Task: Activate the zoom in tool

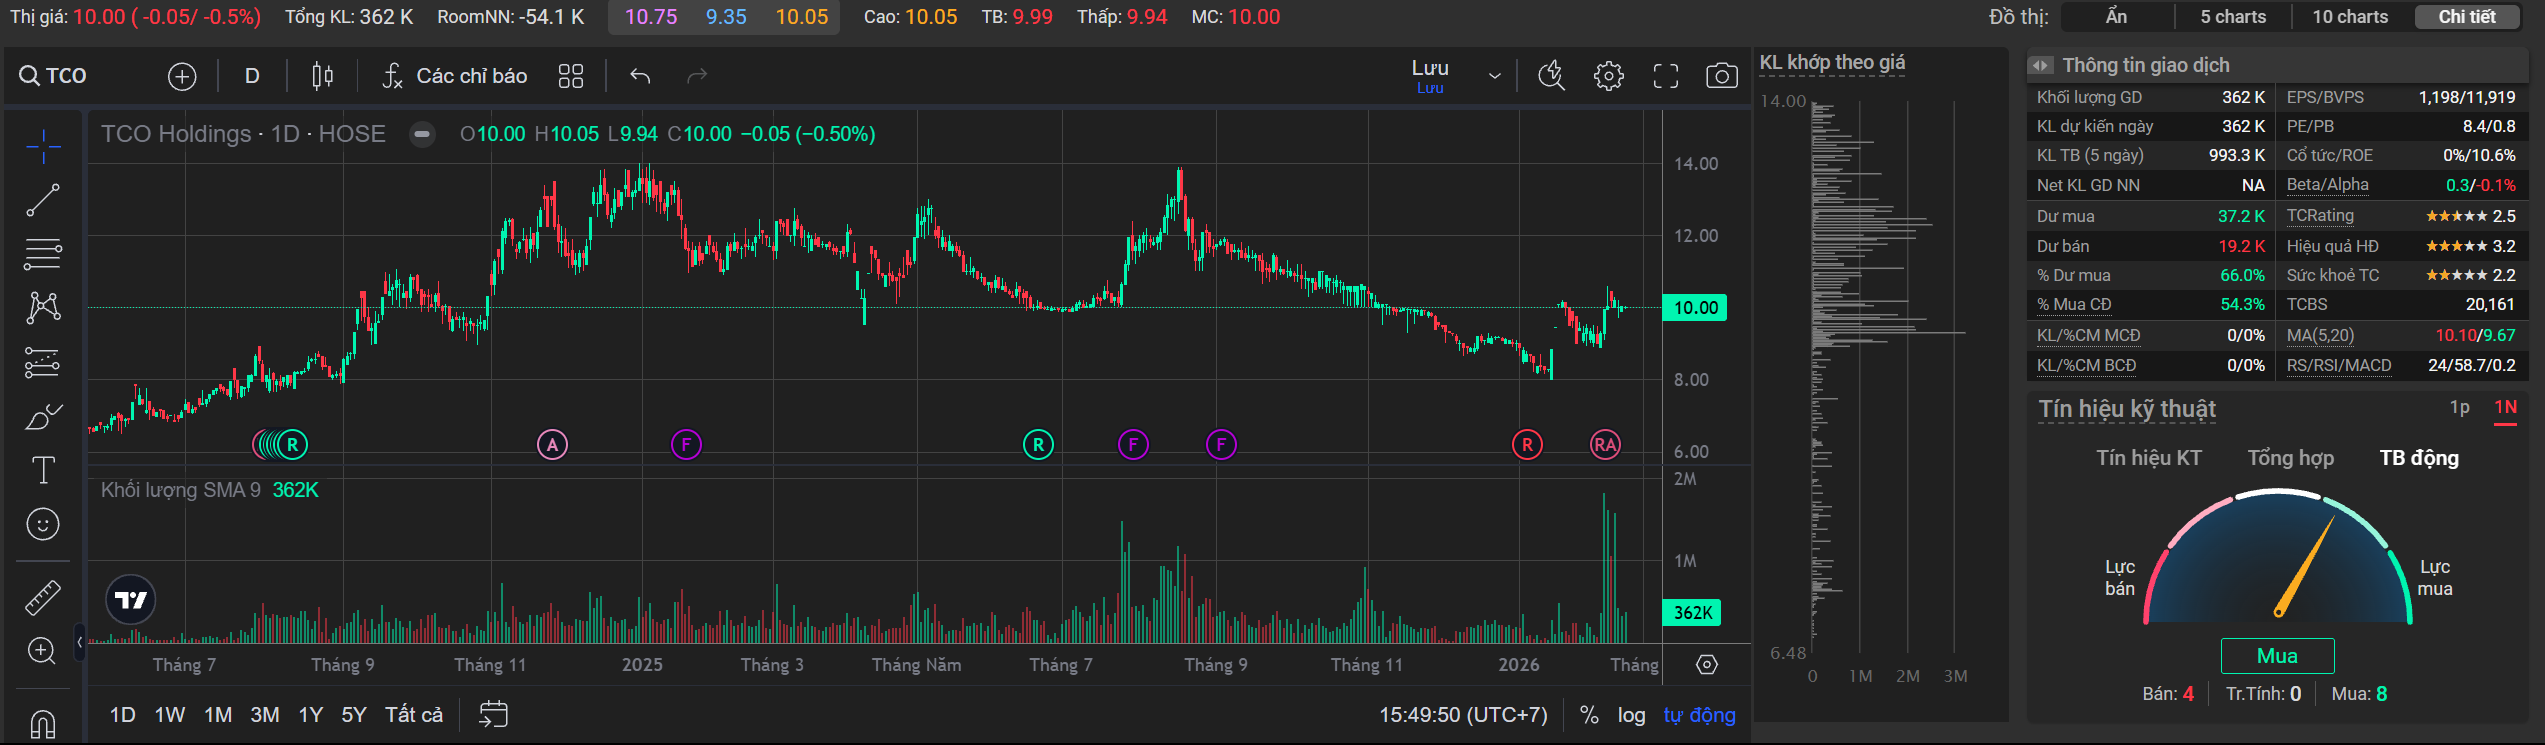Action: click(x=43, y=651)
